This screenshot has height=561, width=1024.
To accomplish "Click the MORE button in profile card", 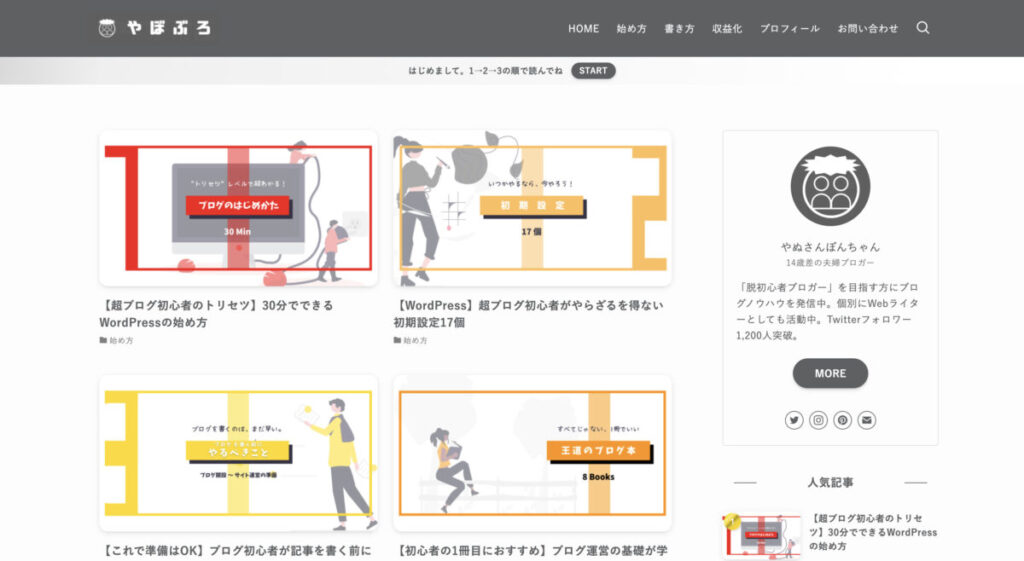I will point(830,374).
